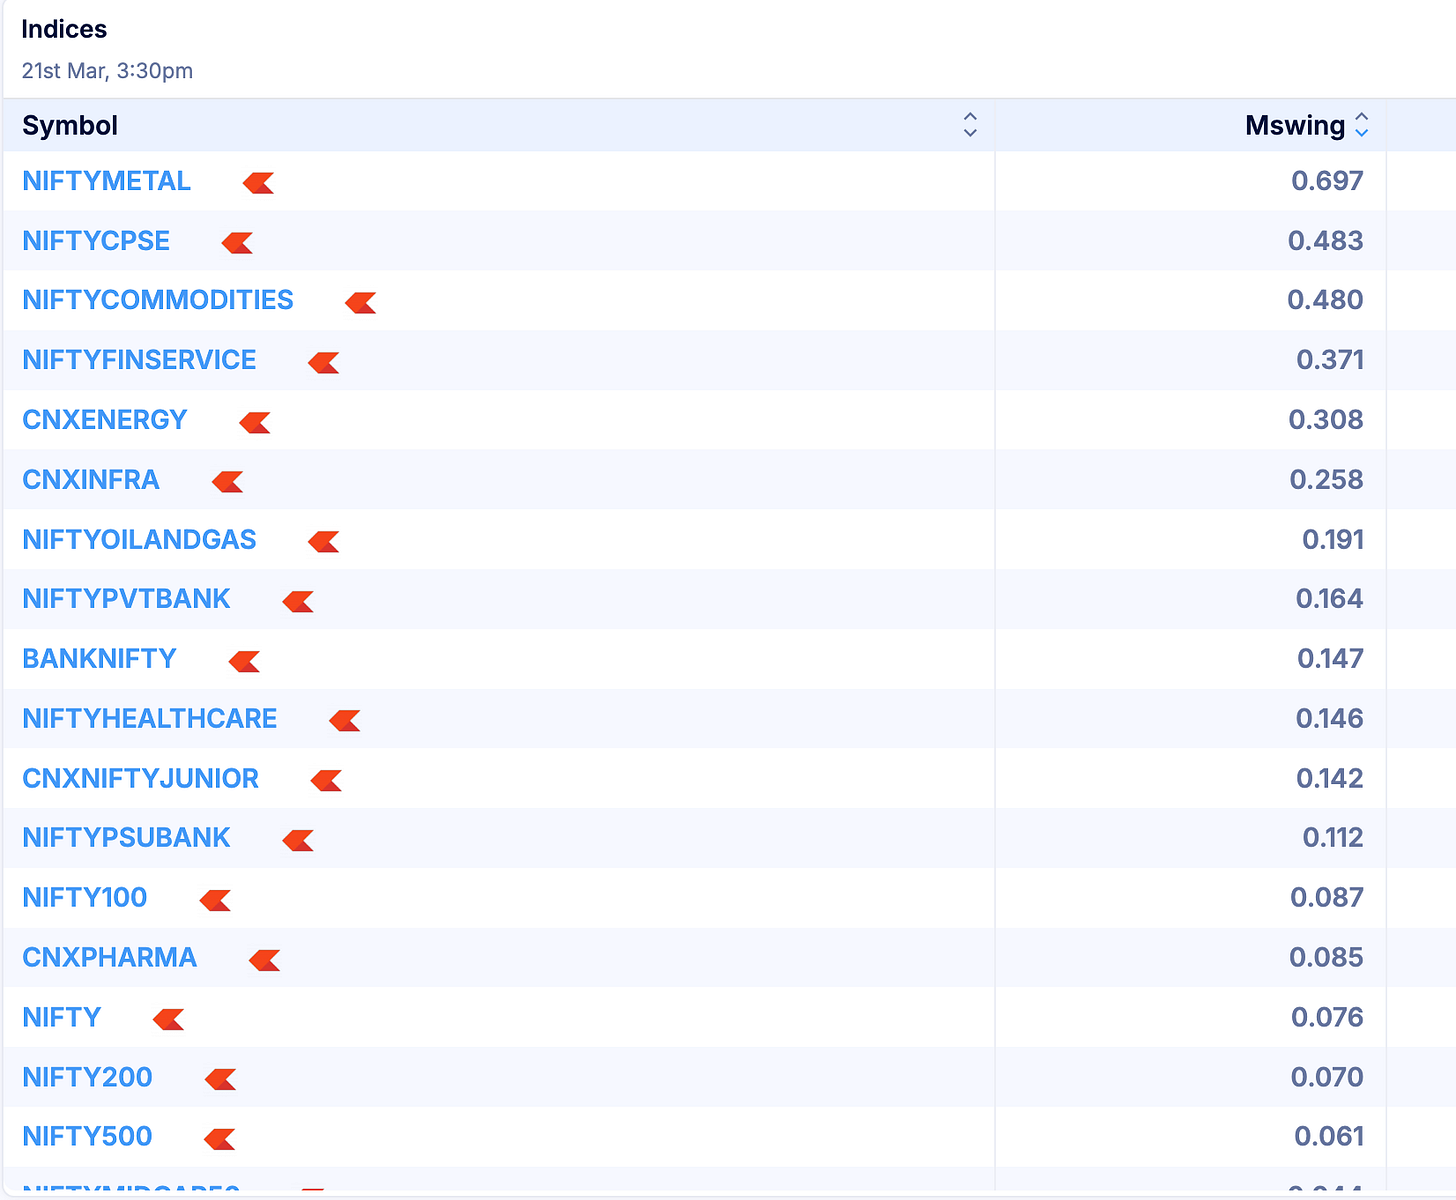Open the NIFTYHEALTHCARE index link
The width and height of the screenshot is (1456, 1200).
pos(150,719)
